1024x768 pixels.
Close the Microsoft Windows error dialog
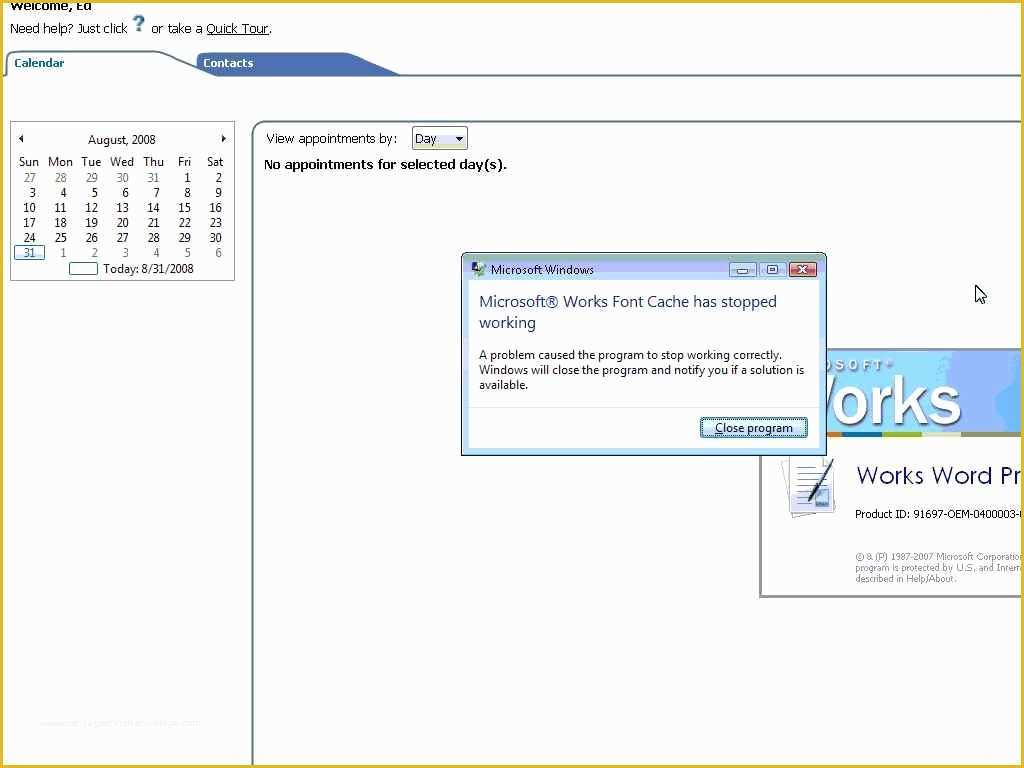(x=803, y=270)
